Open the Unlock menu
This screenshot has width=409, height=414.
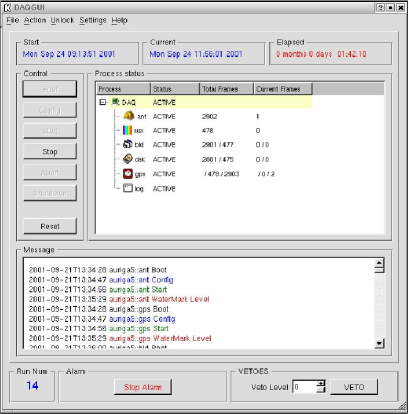pos(62,20)
